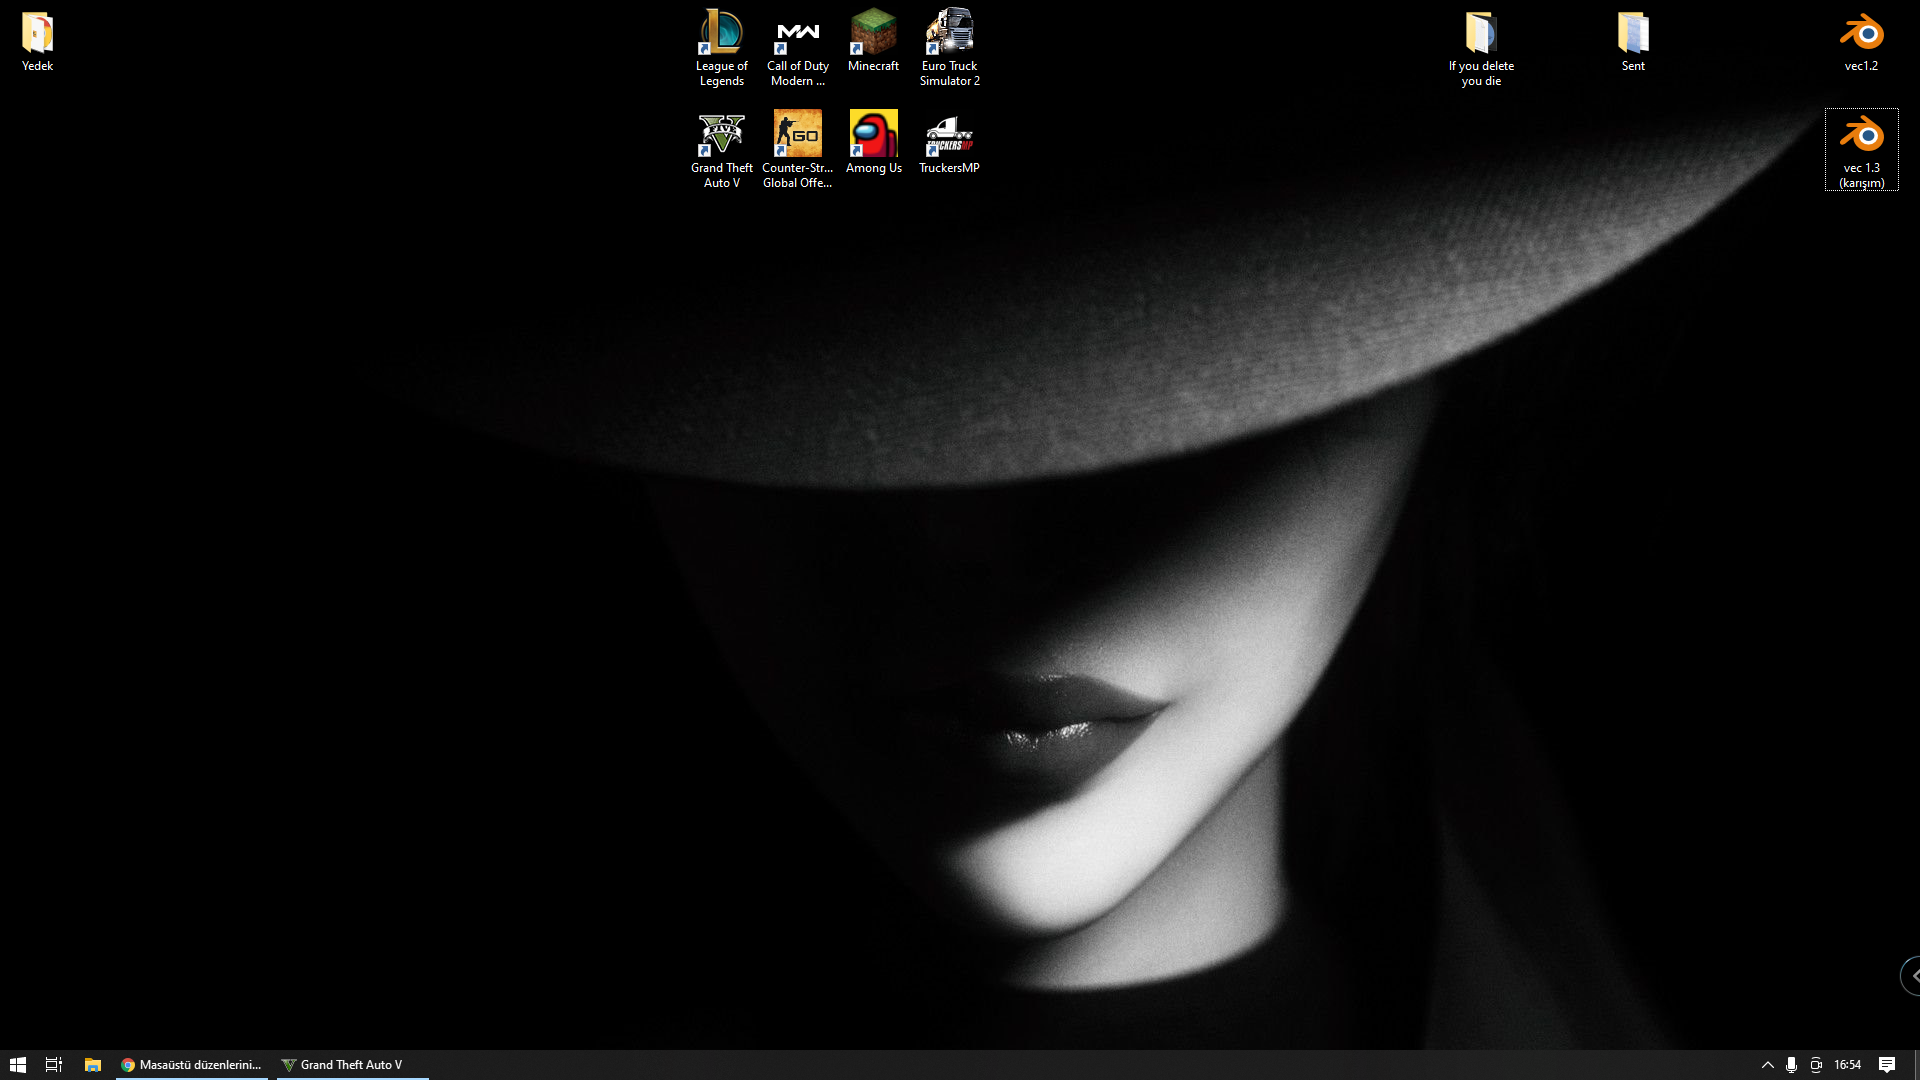
Task: Click the microphone tray icon
Action: point(1791,1065)
